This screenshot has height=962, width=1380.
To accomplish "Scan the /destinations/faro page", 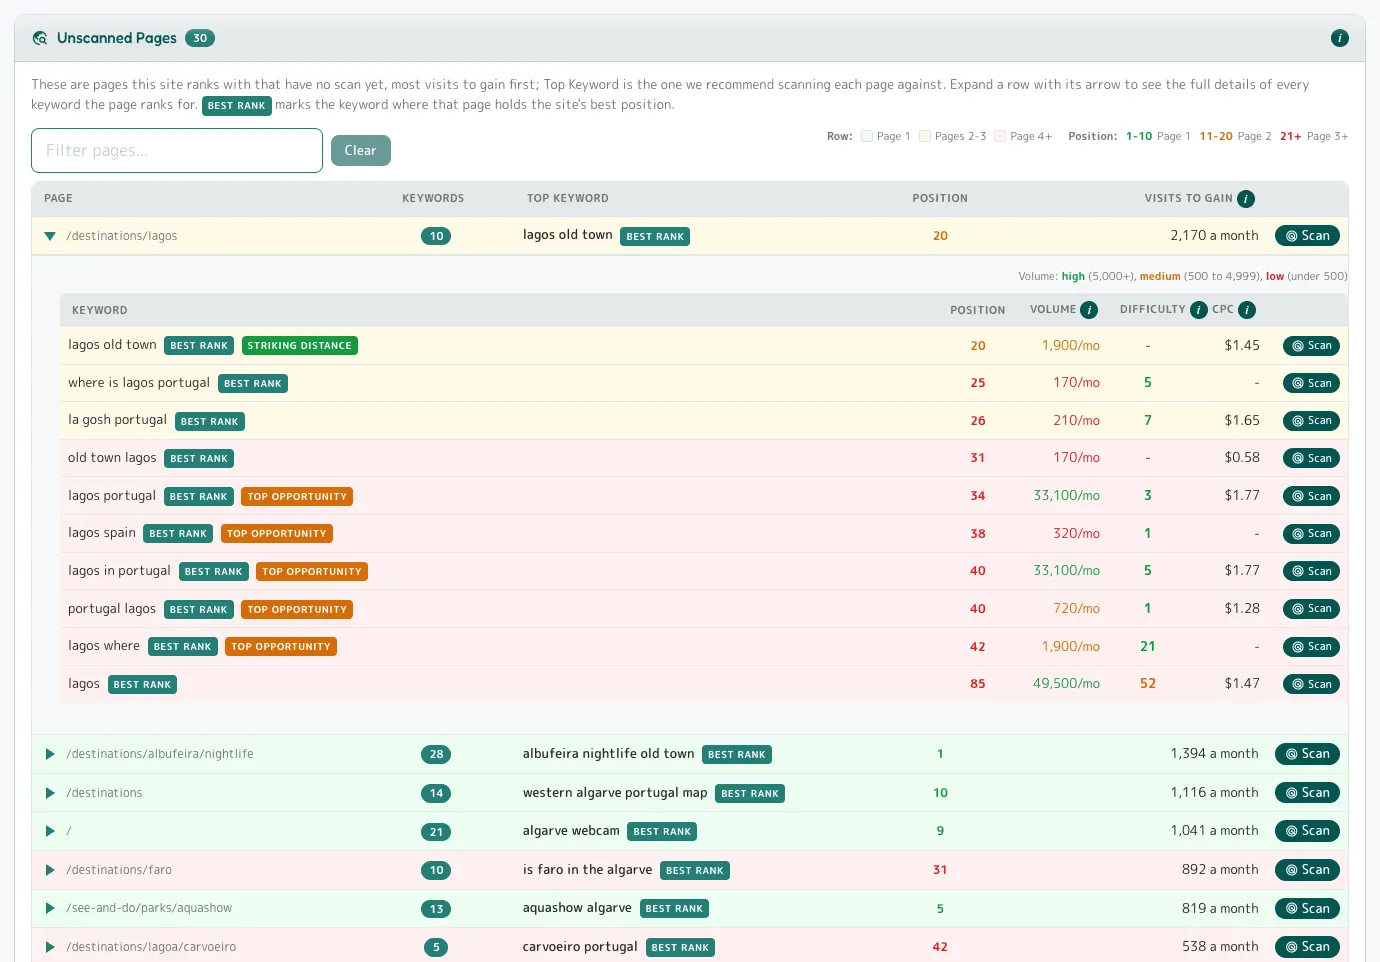I will (1307, 870).
